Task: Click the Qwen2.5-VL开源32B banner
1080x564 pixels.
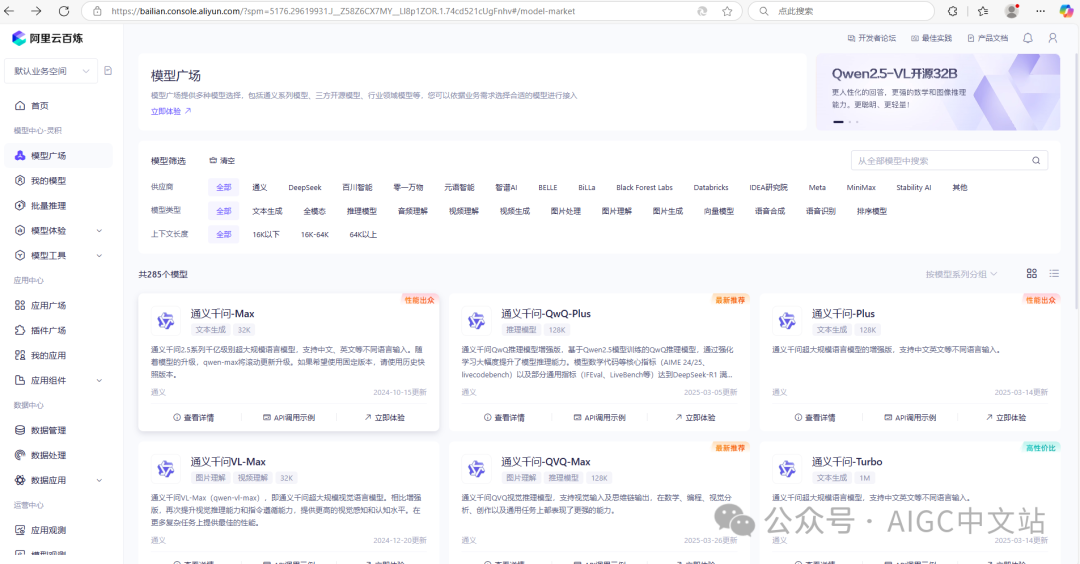Action: click(937, 92)
